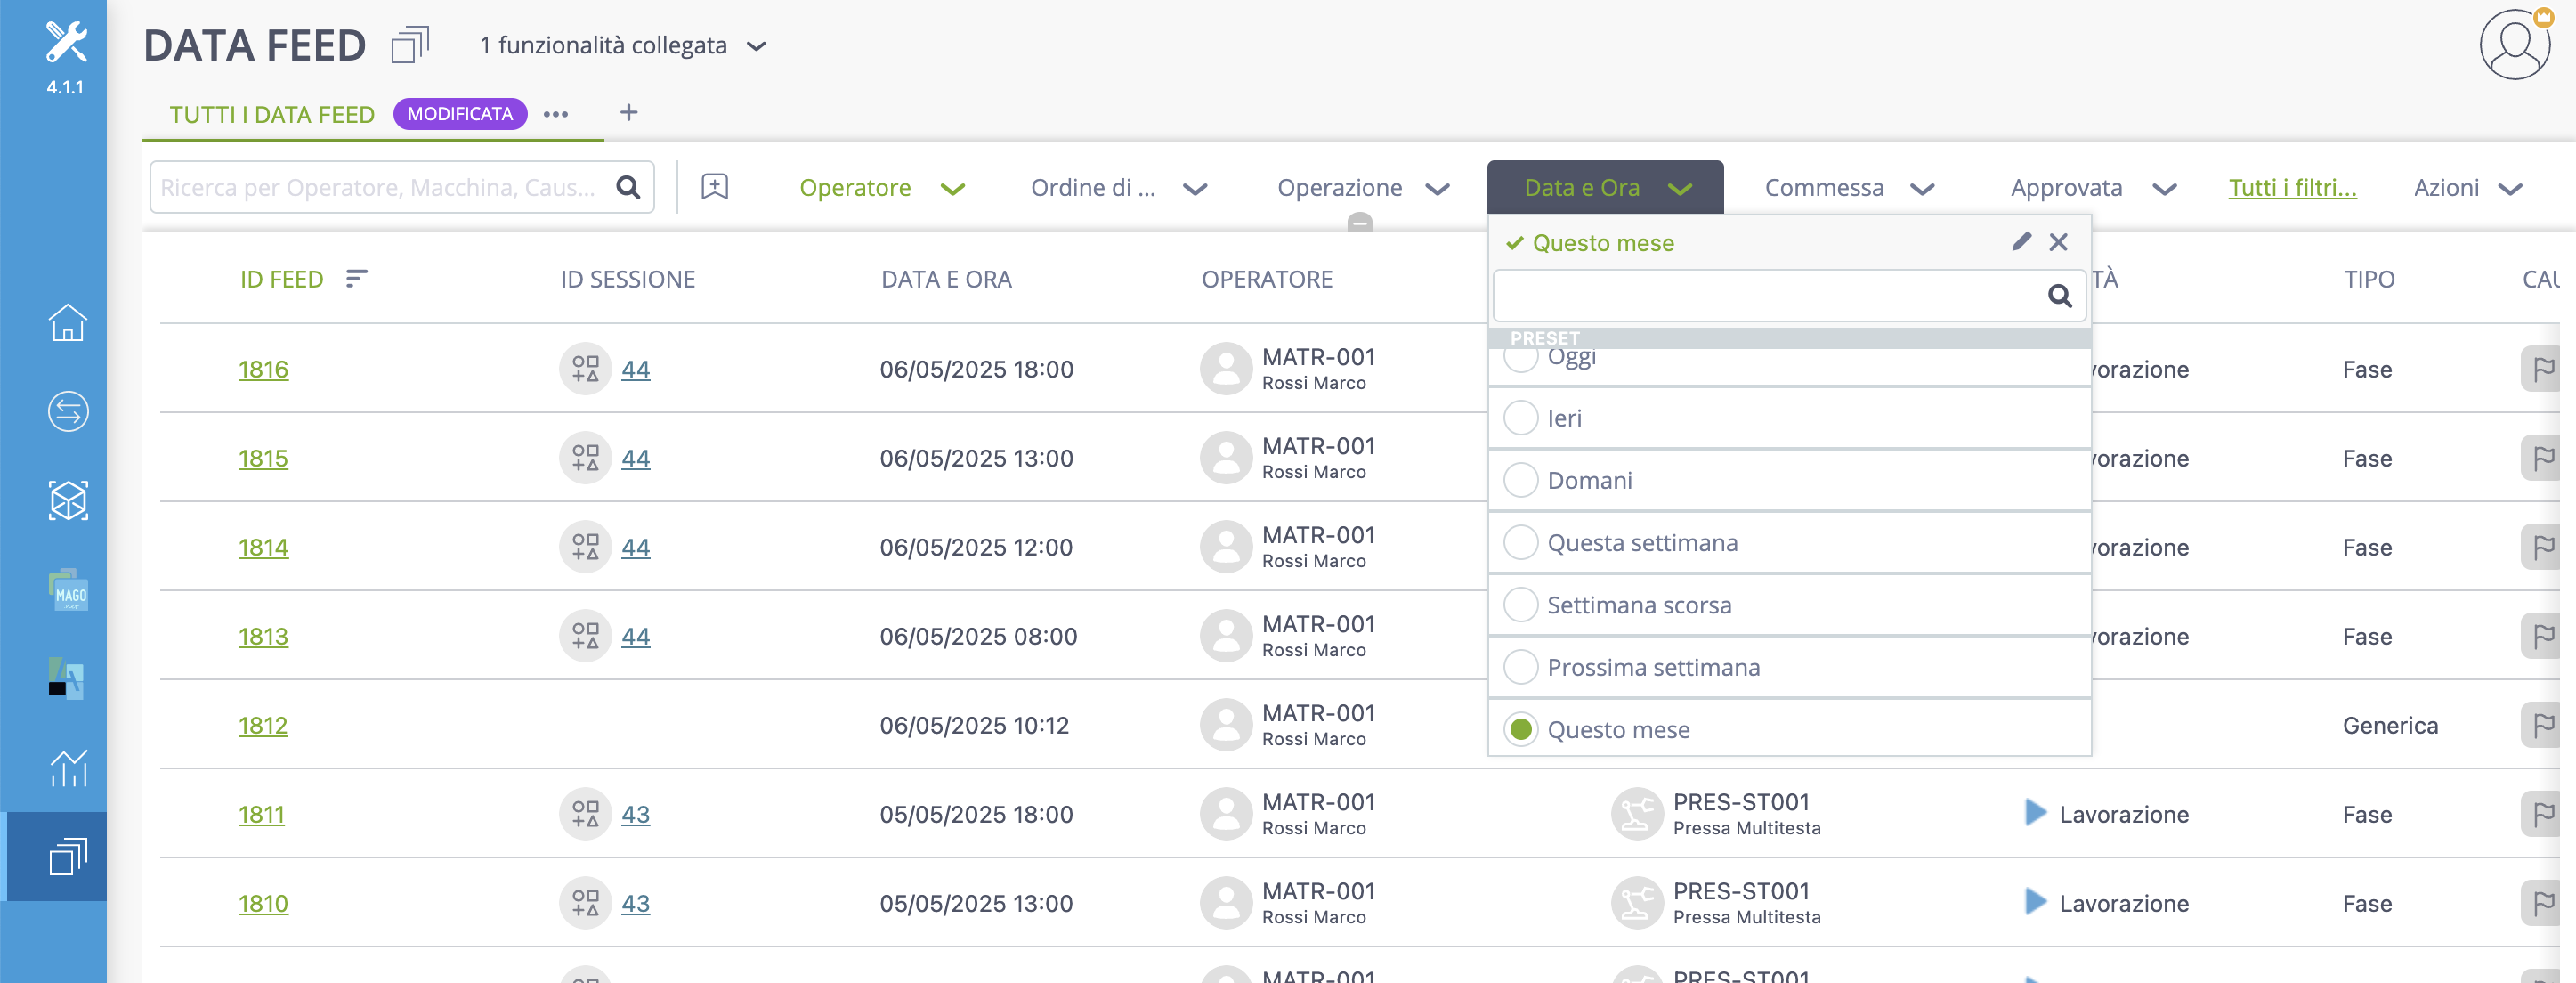This screenshot has width=2576, height=983.
Task: Open the chart analytics sidebar icon
Action: tap(68, 768)
